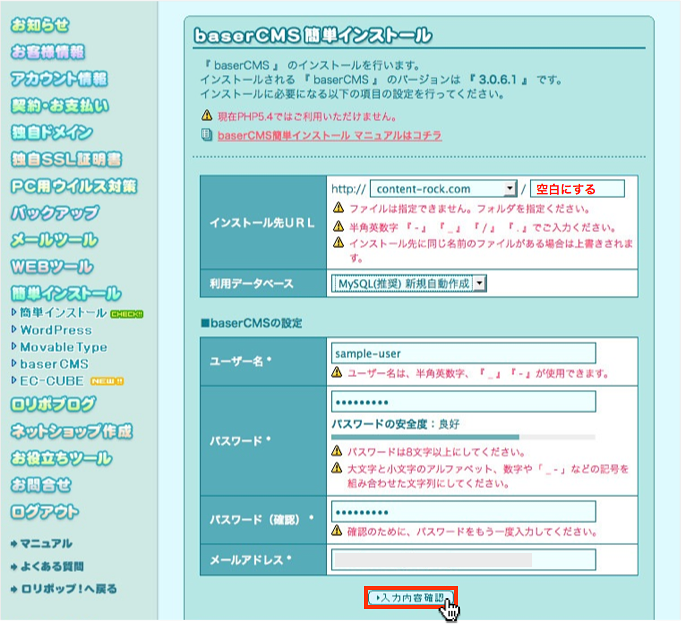Open the バックアップ menu
The height and width of the screenshot is (624, 681).
tap(55, 213)
